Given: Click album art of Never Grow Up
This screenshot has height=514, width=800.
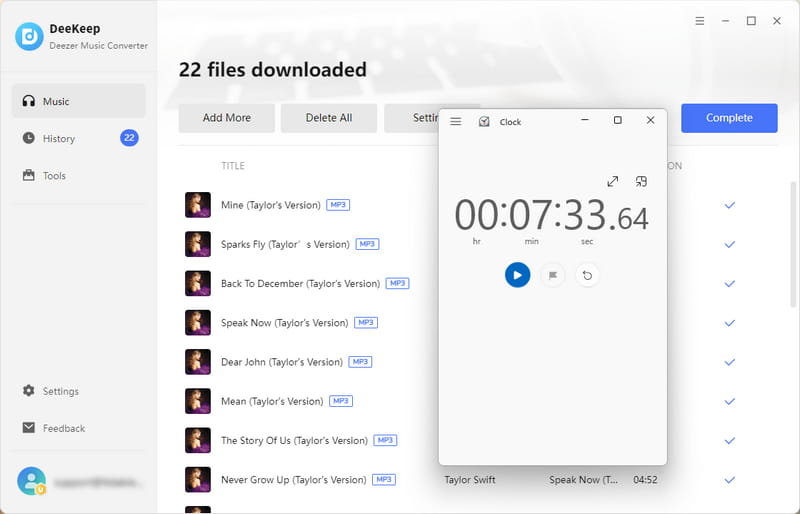Looking at the screenshot, I should tap(198, 480).
